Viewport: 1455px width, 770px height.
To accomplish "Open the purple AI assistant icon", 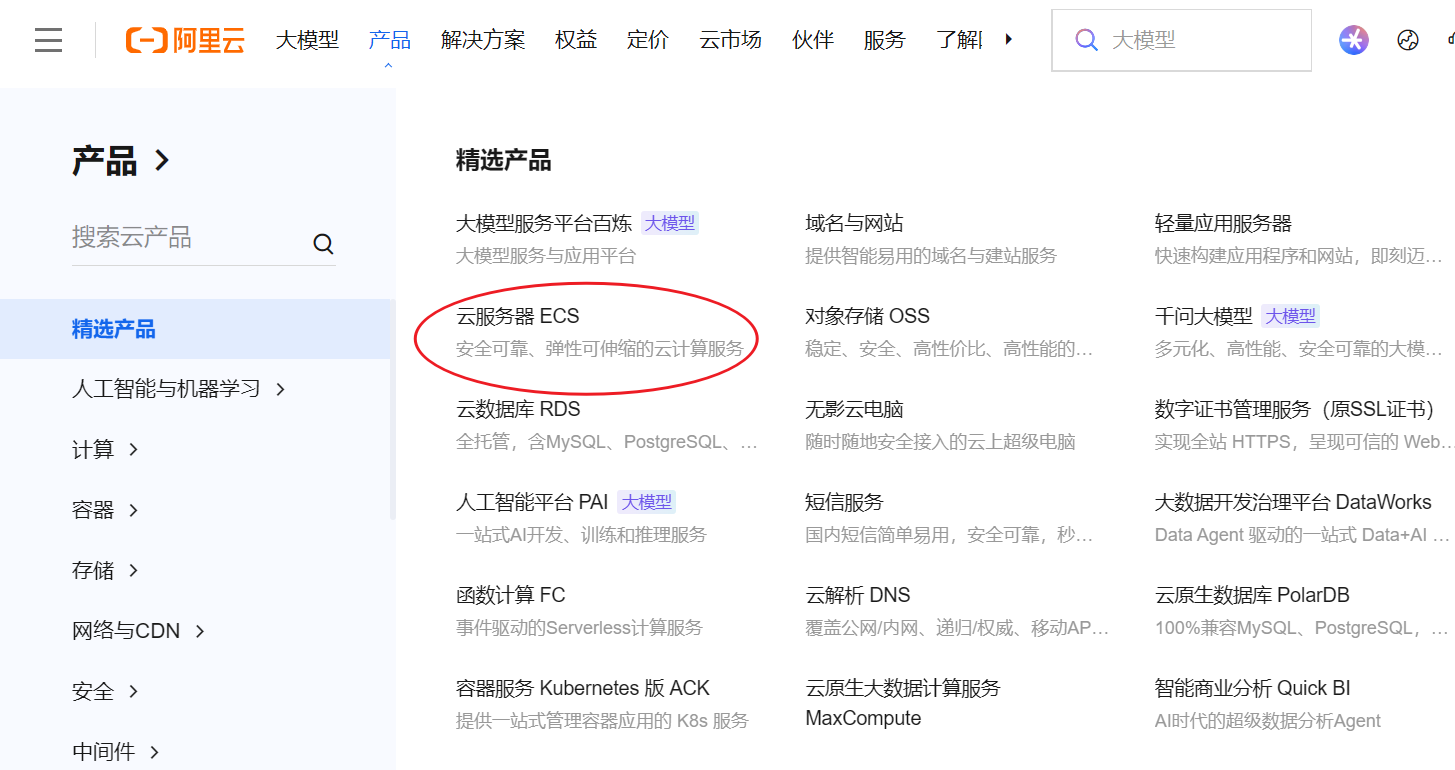I will (x=1354, y=40).
